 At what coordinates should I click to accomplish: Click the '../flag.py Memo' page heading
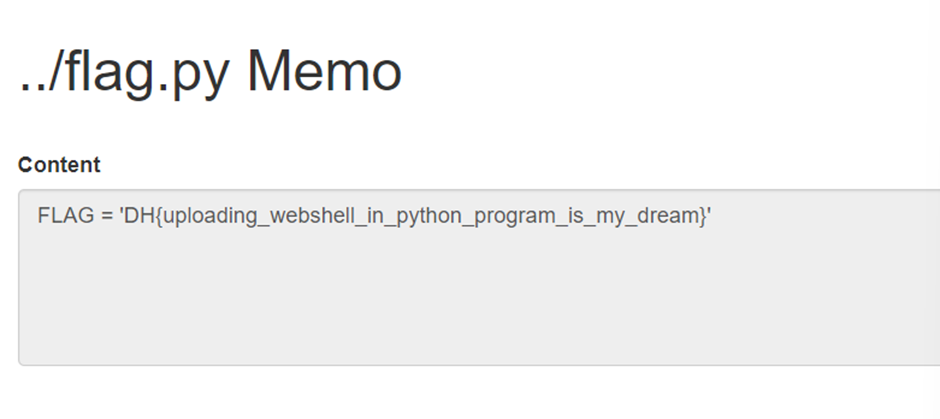click(210, 71)
